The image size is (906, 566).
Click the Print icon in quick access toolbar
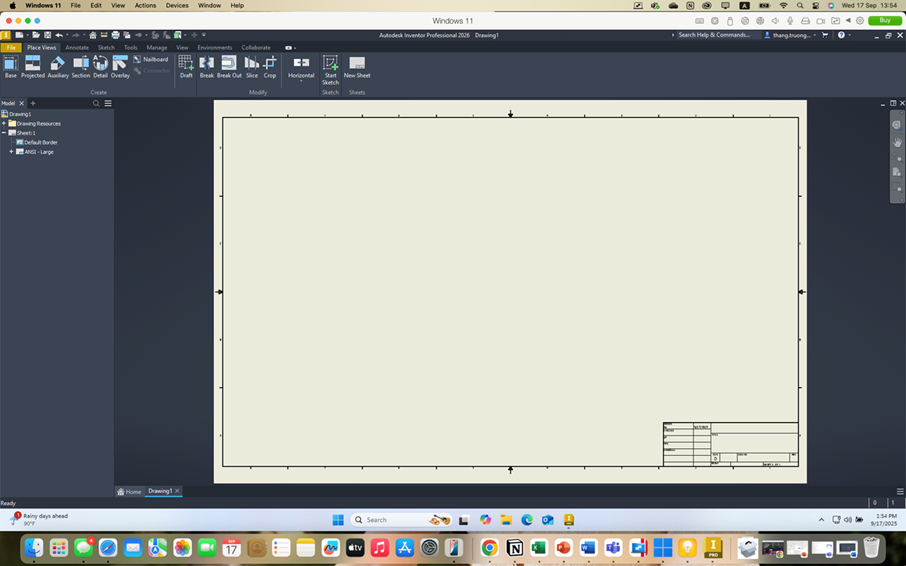116,35
